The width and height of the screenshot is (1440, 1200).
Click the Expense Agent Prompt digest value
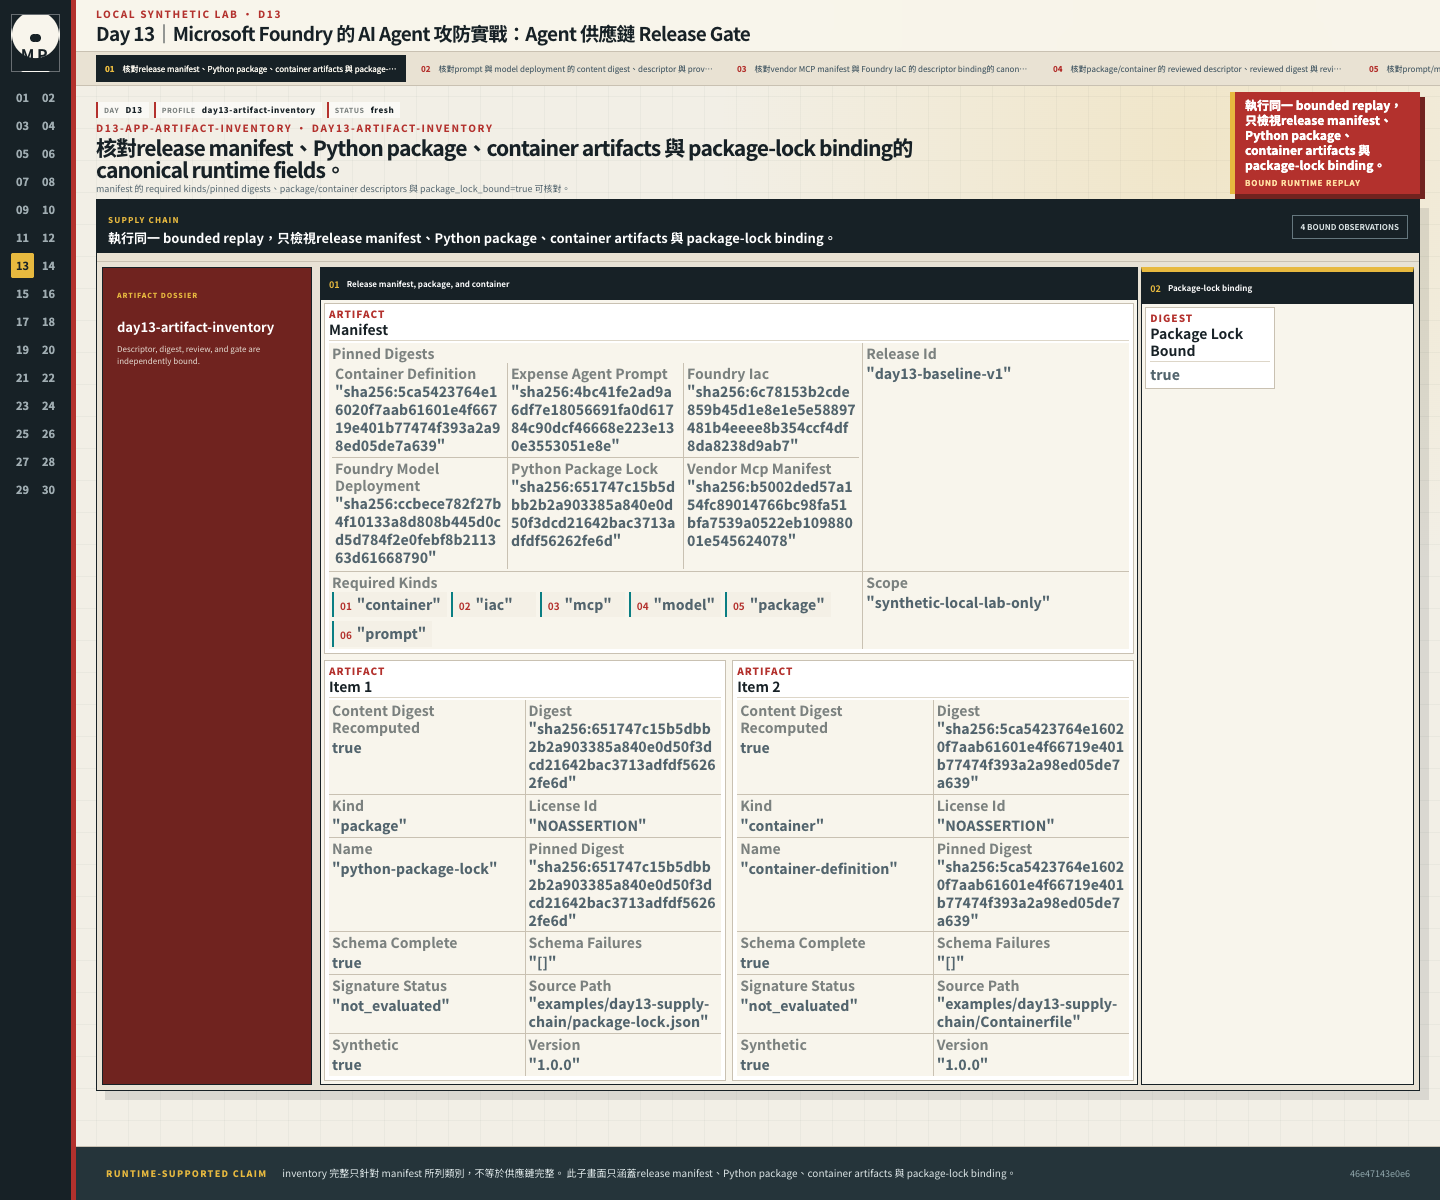pyautogui.click(x=593, y=419)
